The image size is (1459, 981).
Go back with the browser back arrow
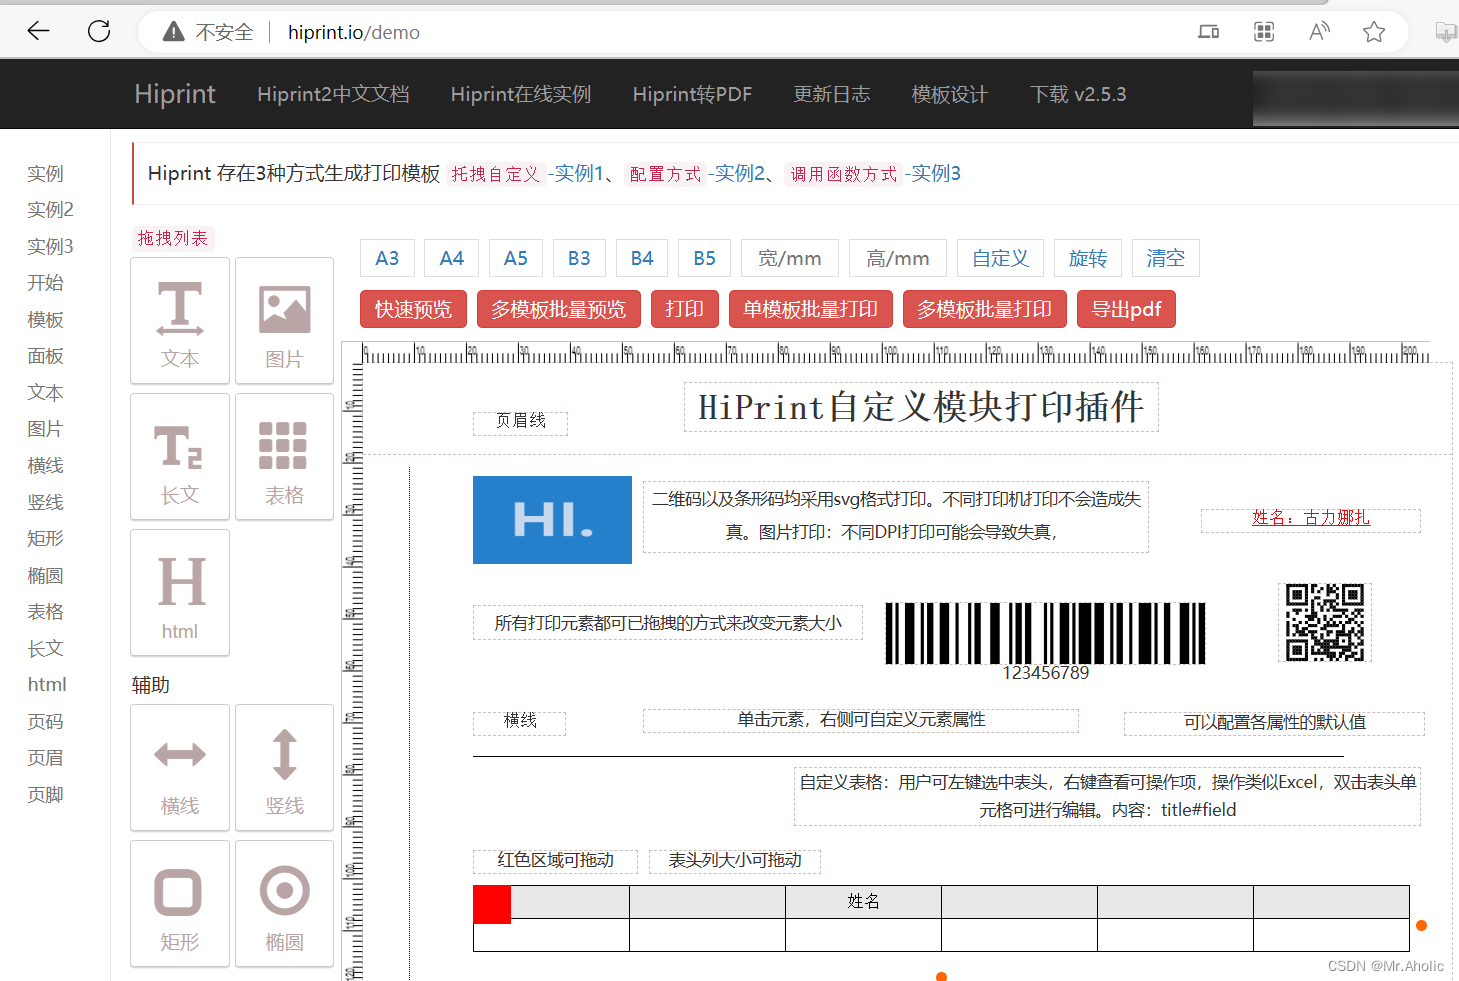point(38,31)
